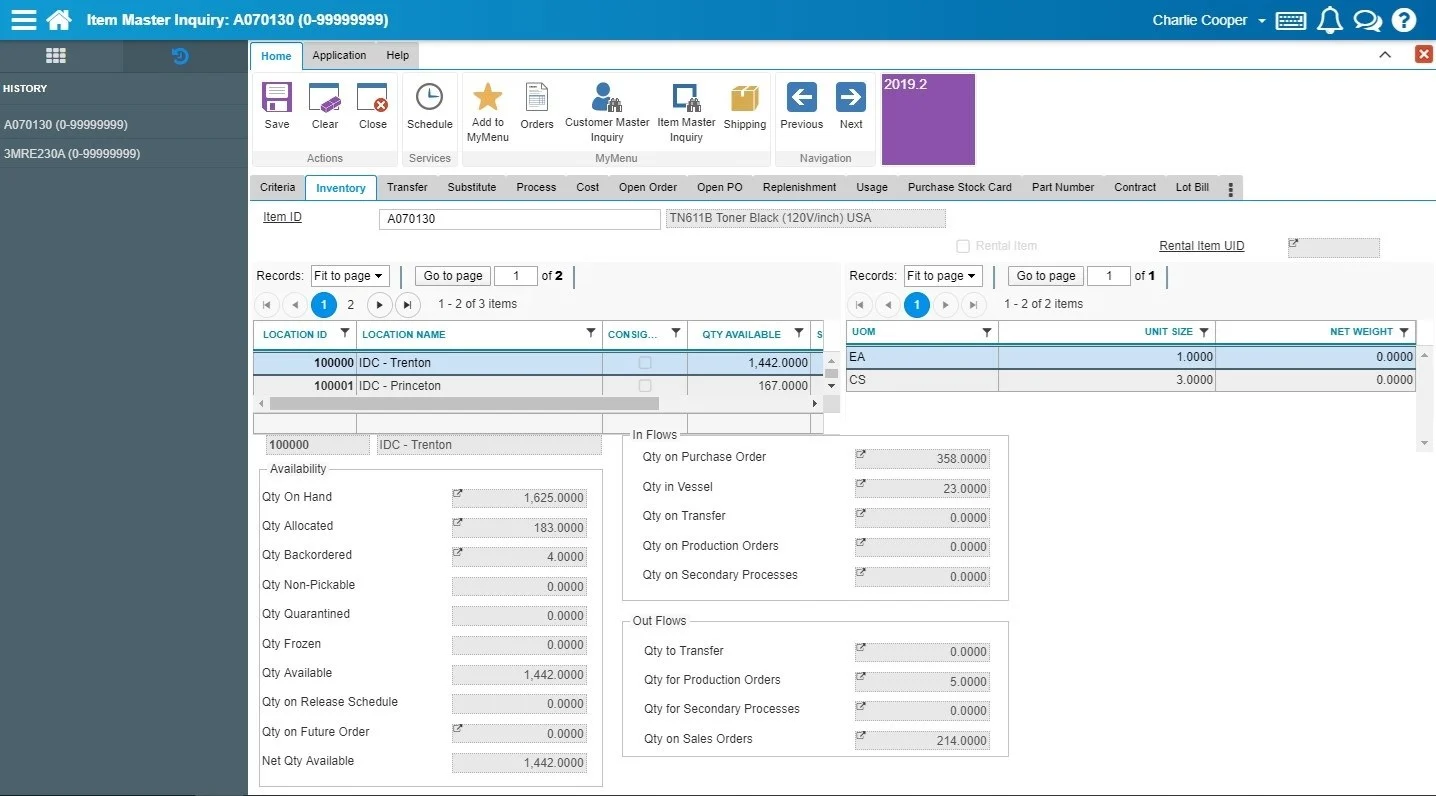Toggle consignment checkbox for IDC - Trenton
The width and height of the screenshot is (1436, 796).
pyautogui.click(x=645, y=363)
